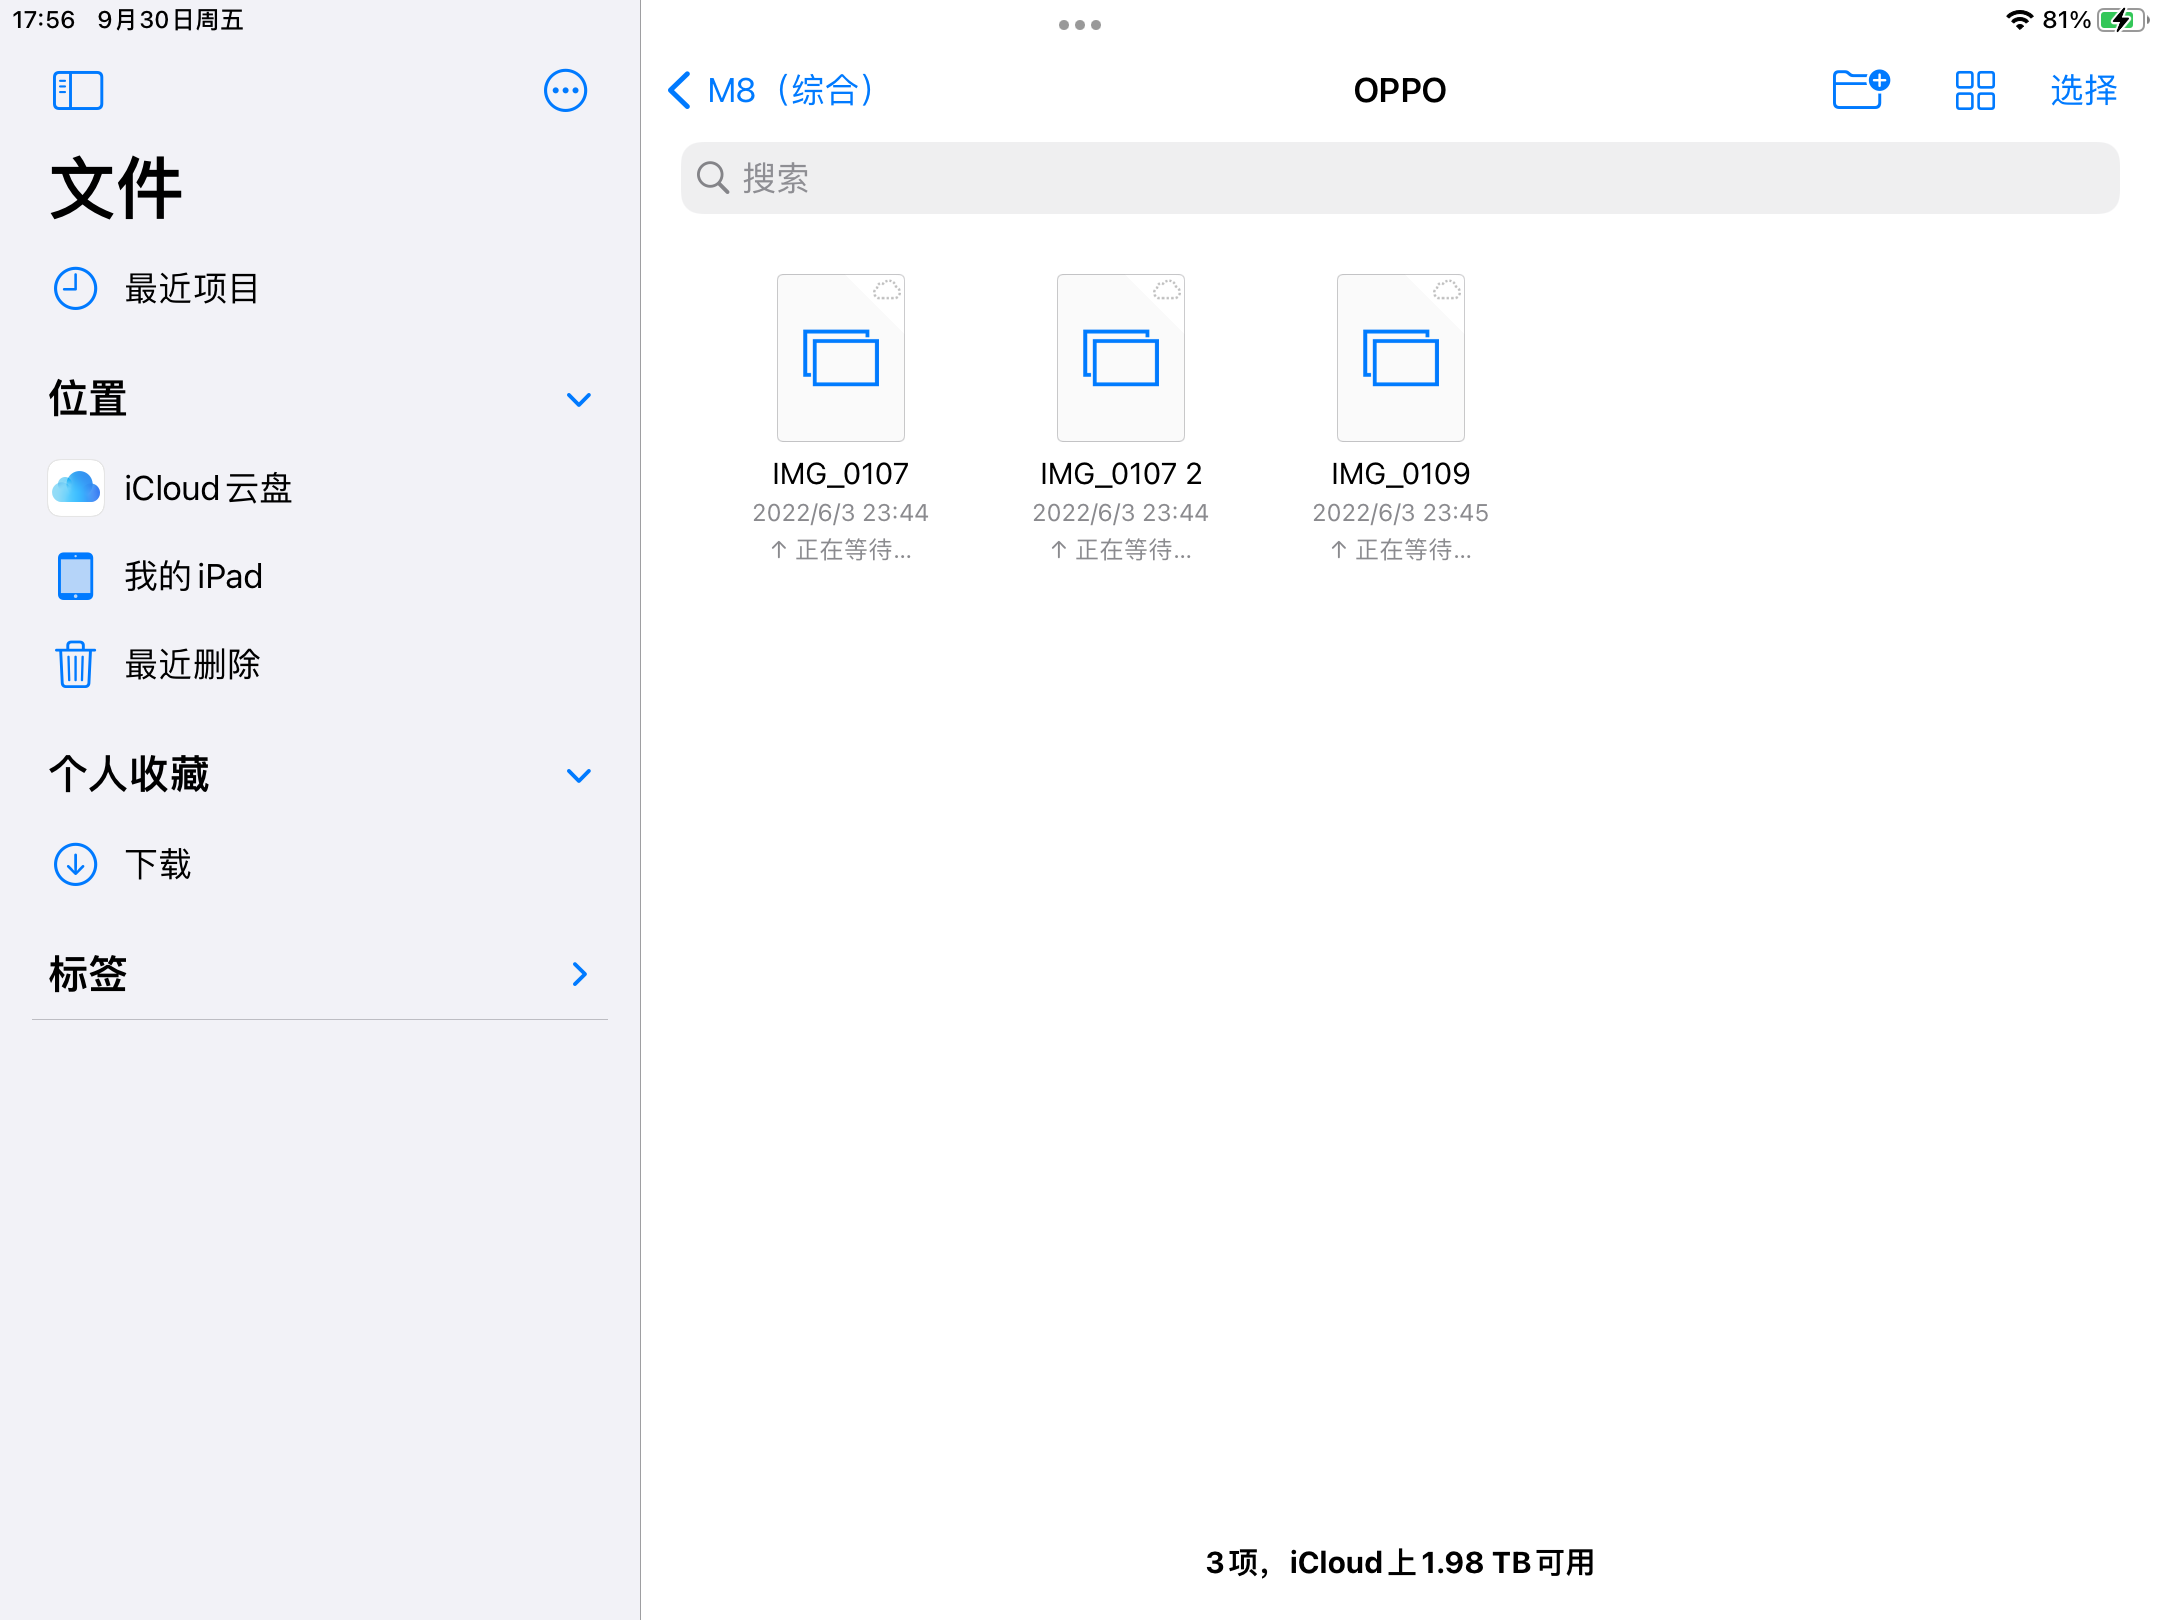The height and width of the screenshot is (1620, 2160).
Task: Switch view mode using the grid icon
Action: click(1975, 91)
